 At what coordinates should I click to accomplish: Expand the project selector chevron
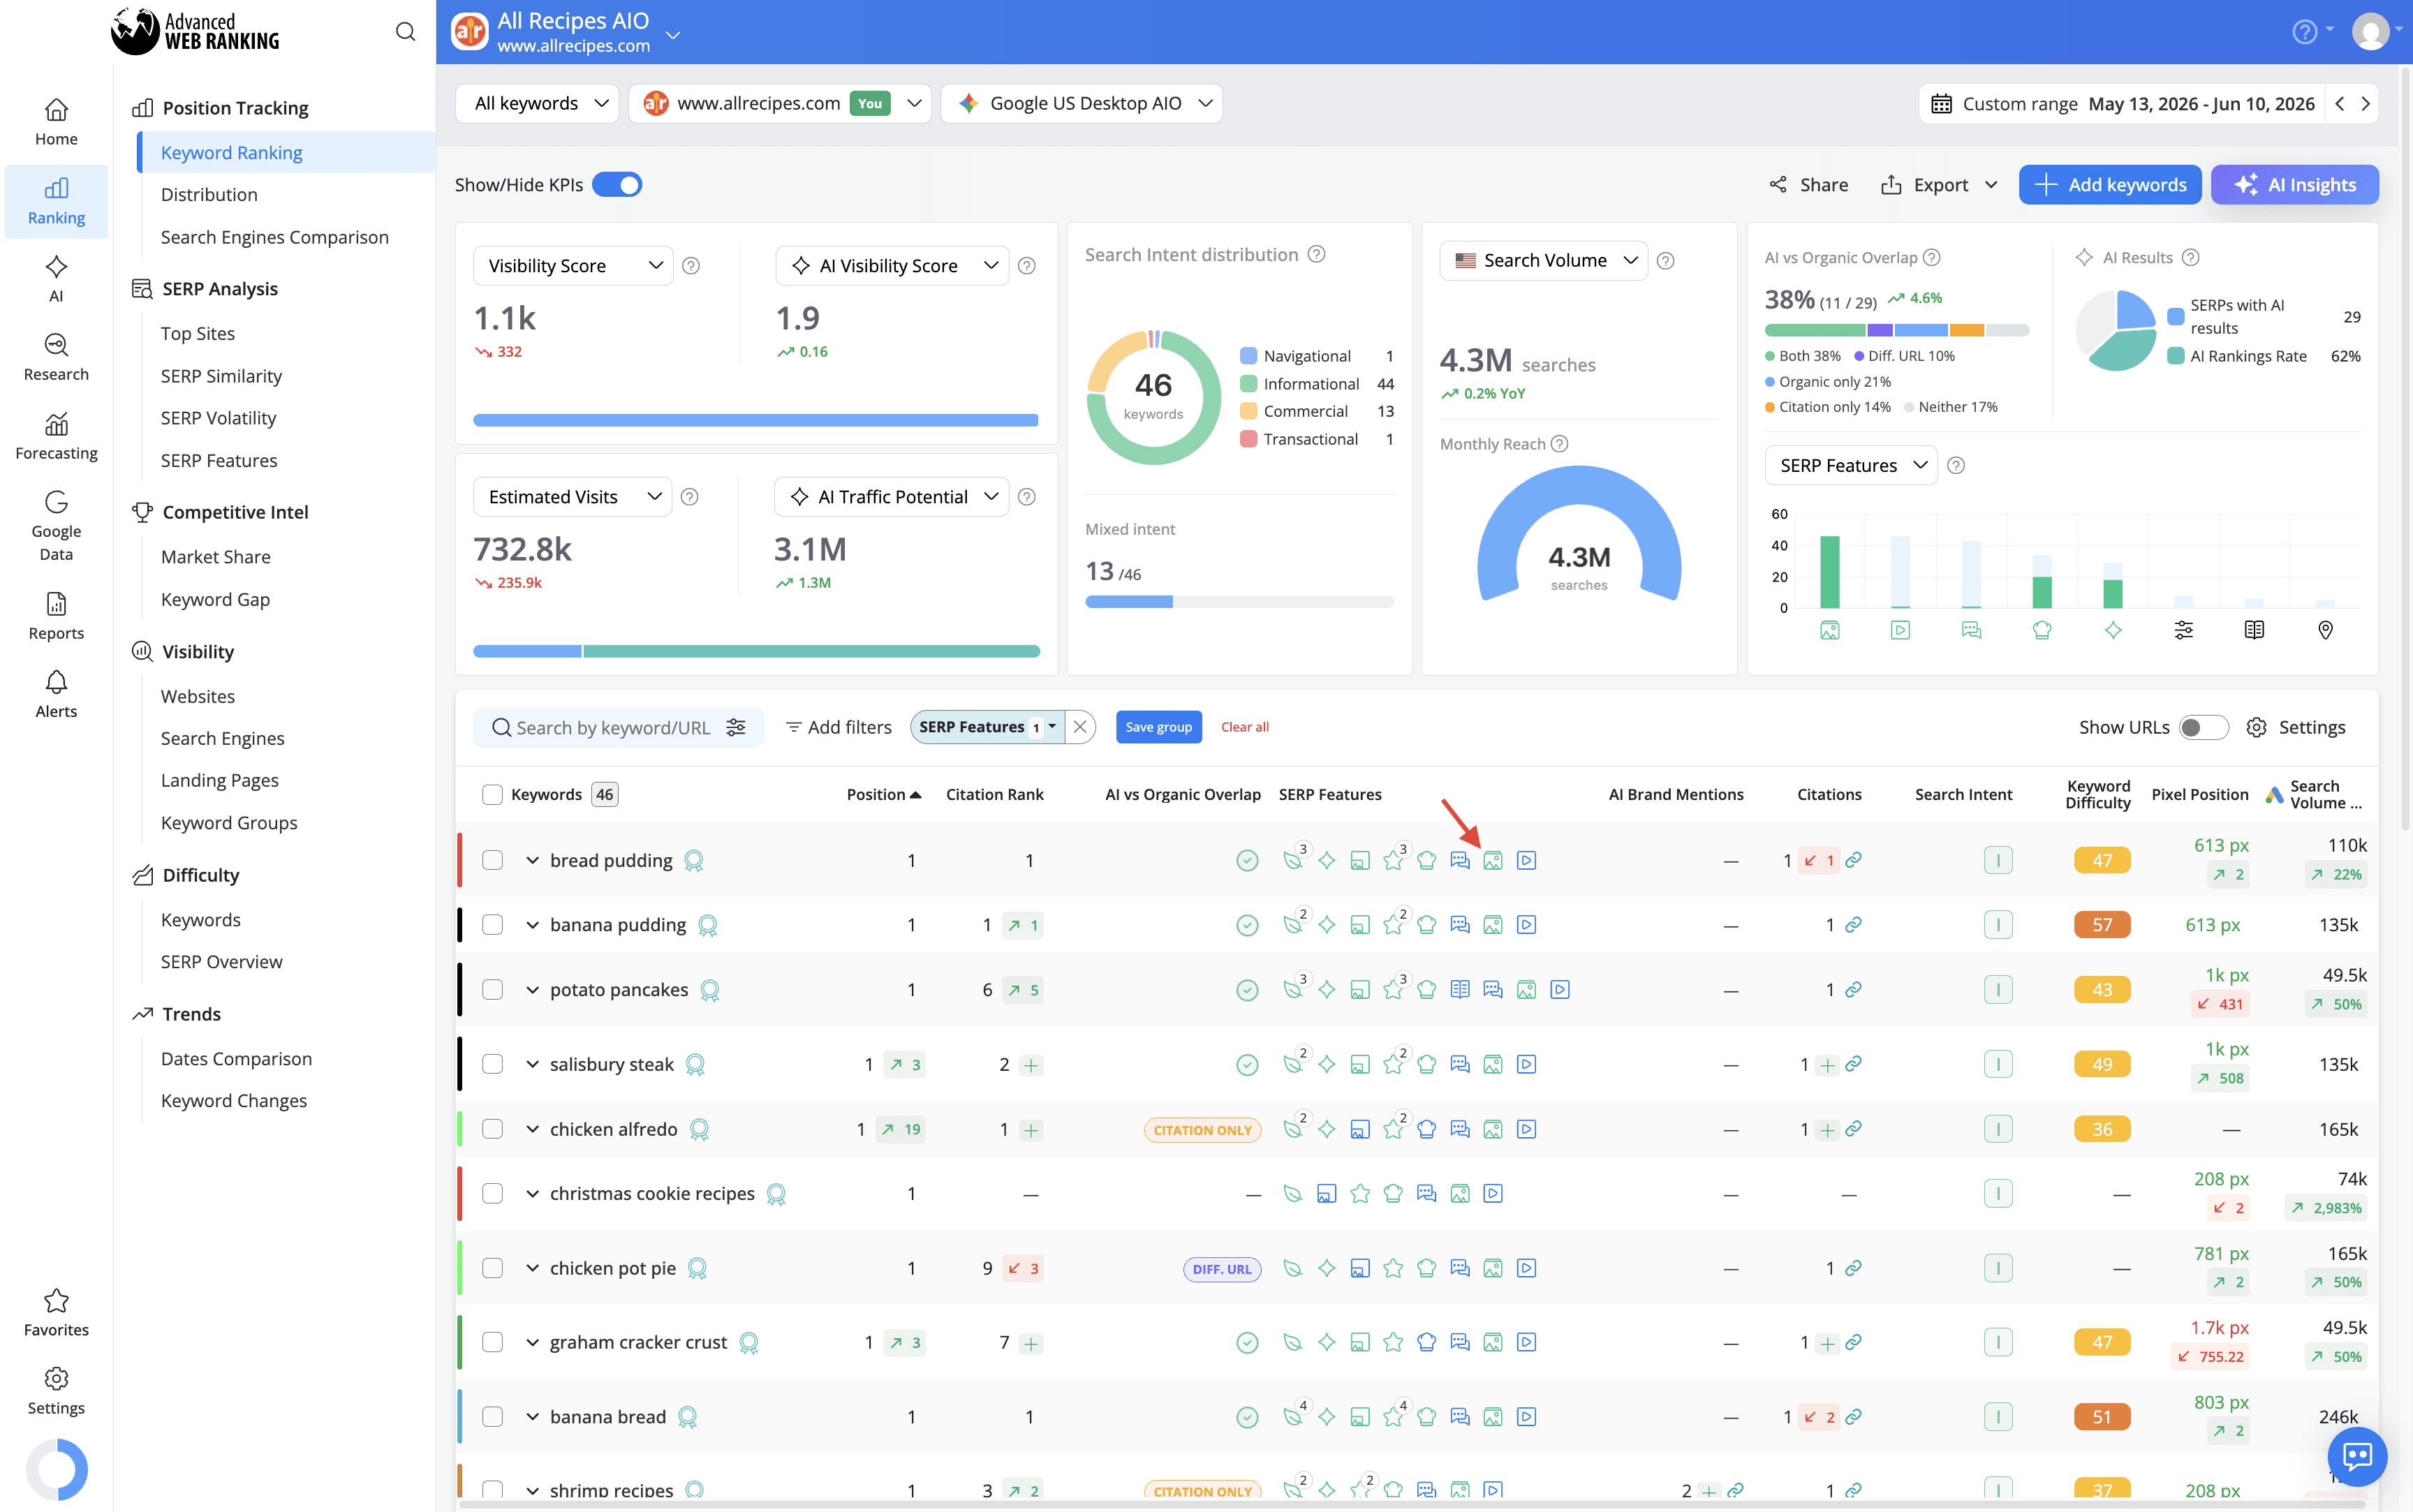point(673,35)
